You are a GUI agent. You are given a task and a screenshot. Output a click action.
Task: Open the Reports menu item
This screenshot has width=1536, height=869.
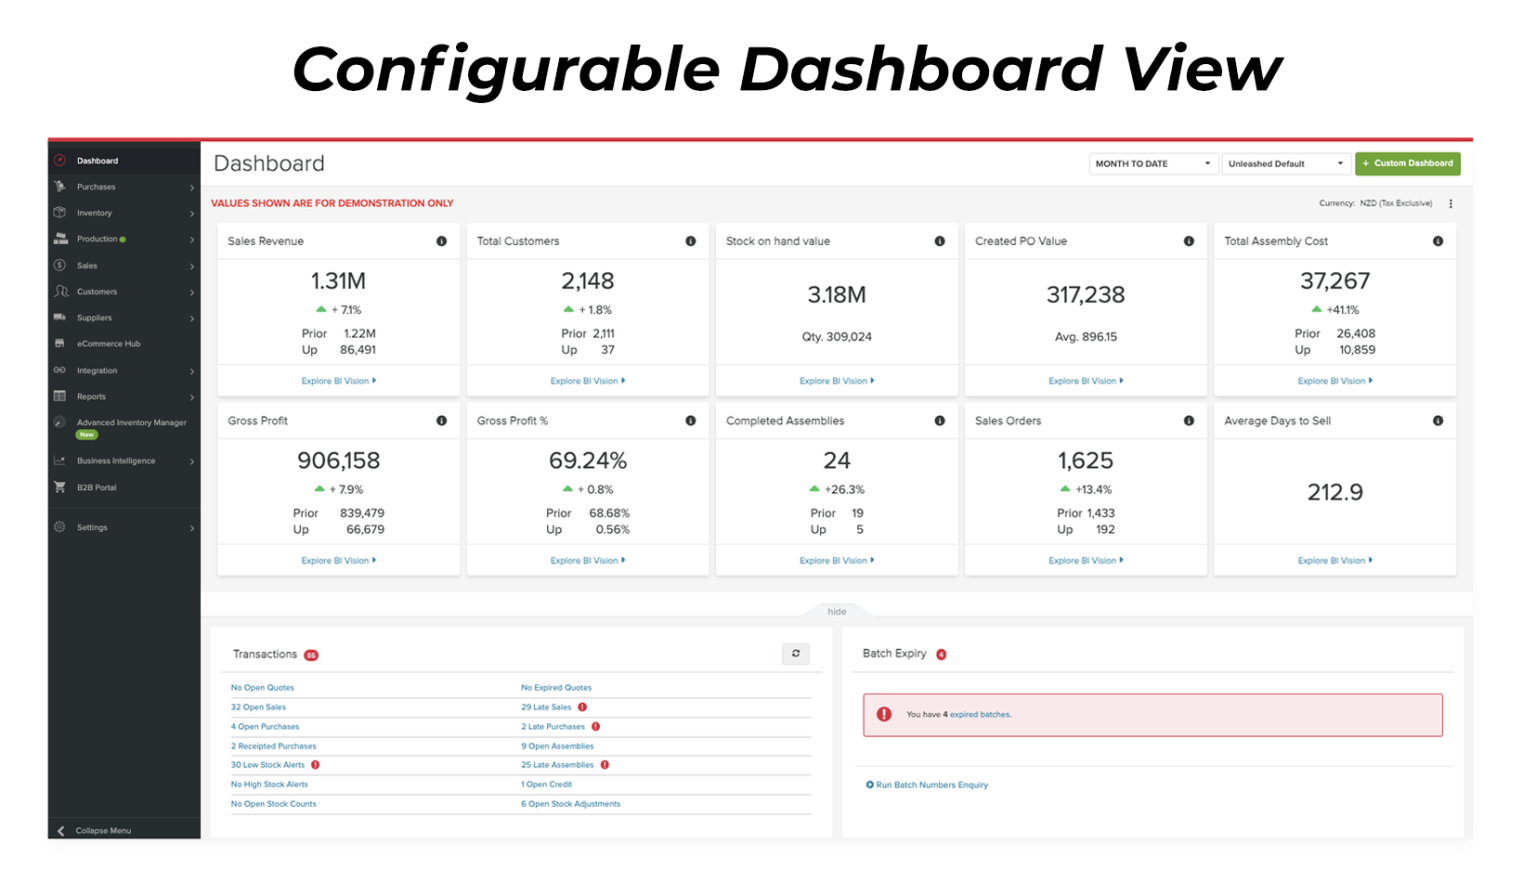[92, 397]
